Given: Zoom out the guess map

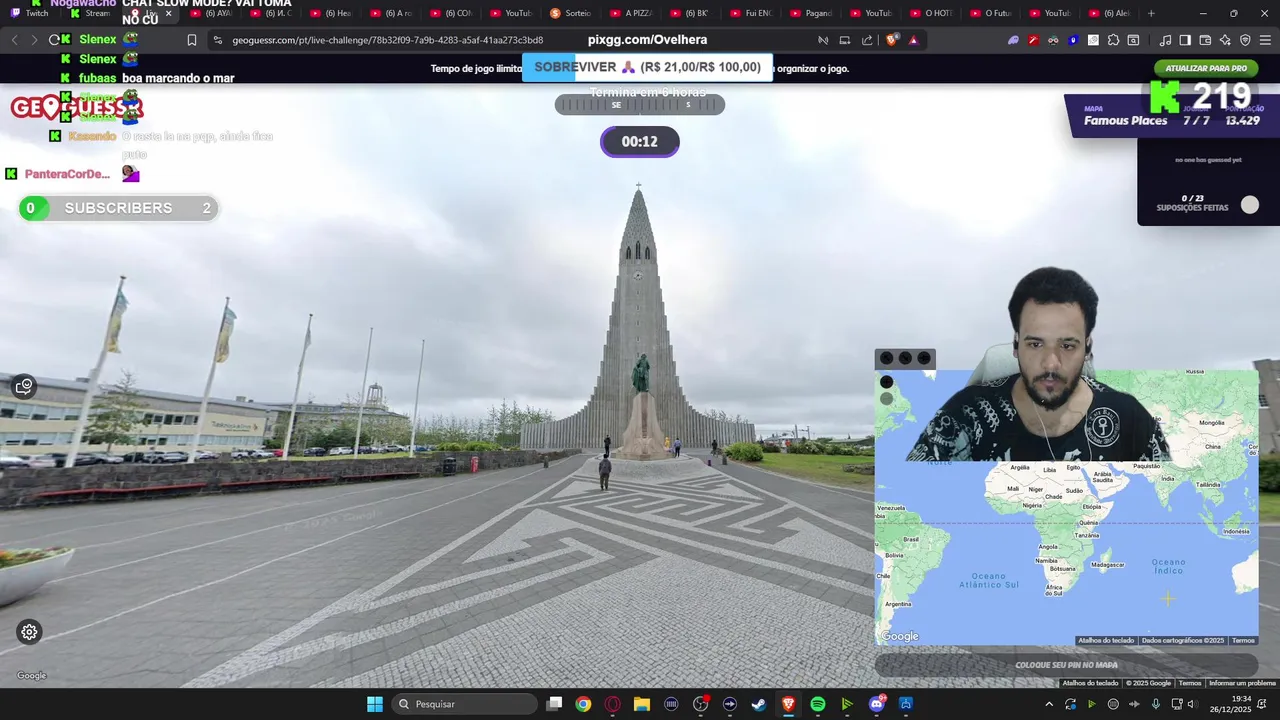Looking at the screenshot, I should (886, 399).
